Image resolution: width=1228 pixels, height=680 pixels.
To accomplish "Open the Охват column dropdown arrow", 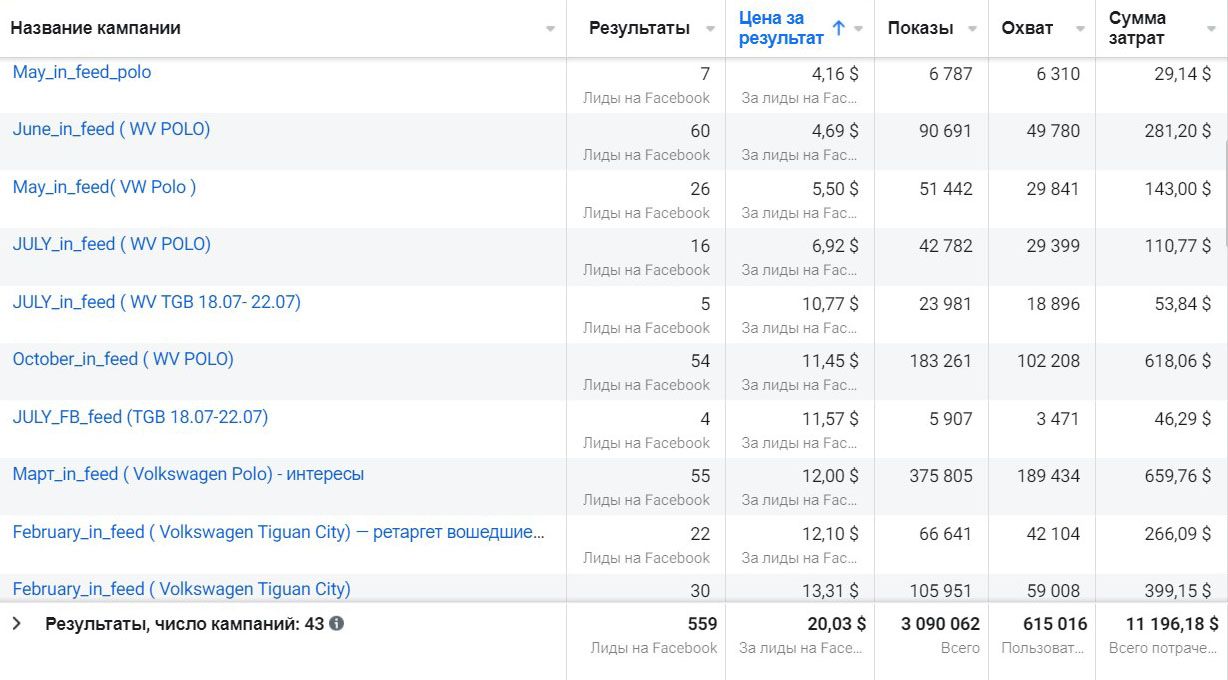I will [1080, 29].
